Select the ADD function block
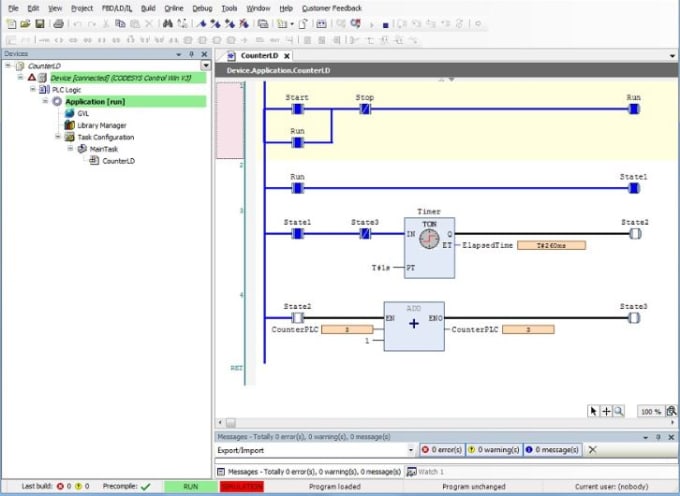This screenshot has height=496, width=680. click(414, 326)
